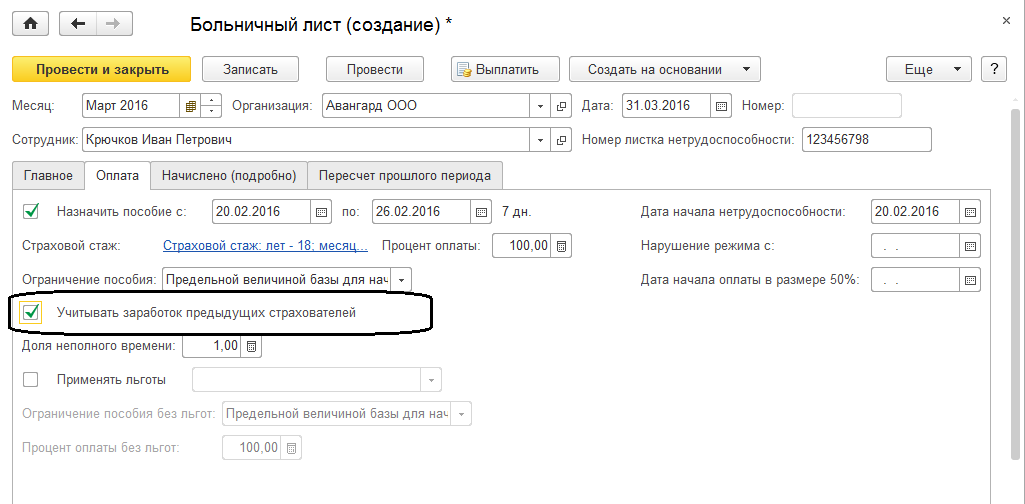Uncheck the Назначить пособие с checkbox
Viewport: 1025px width, 504px height.
pos(31,211)
